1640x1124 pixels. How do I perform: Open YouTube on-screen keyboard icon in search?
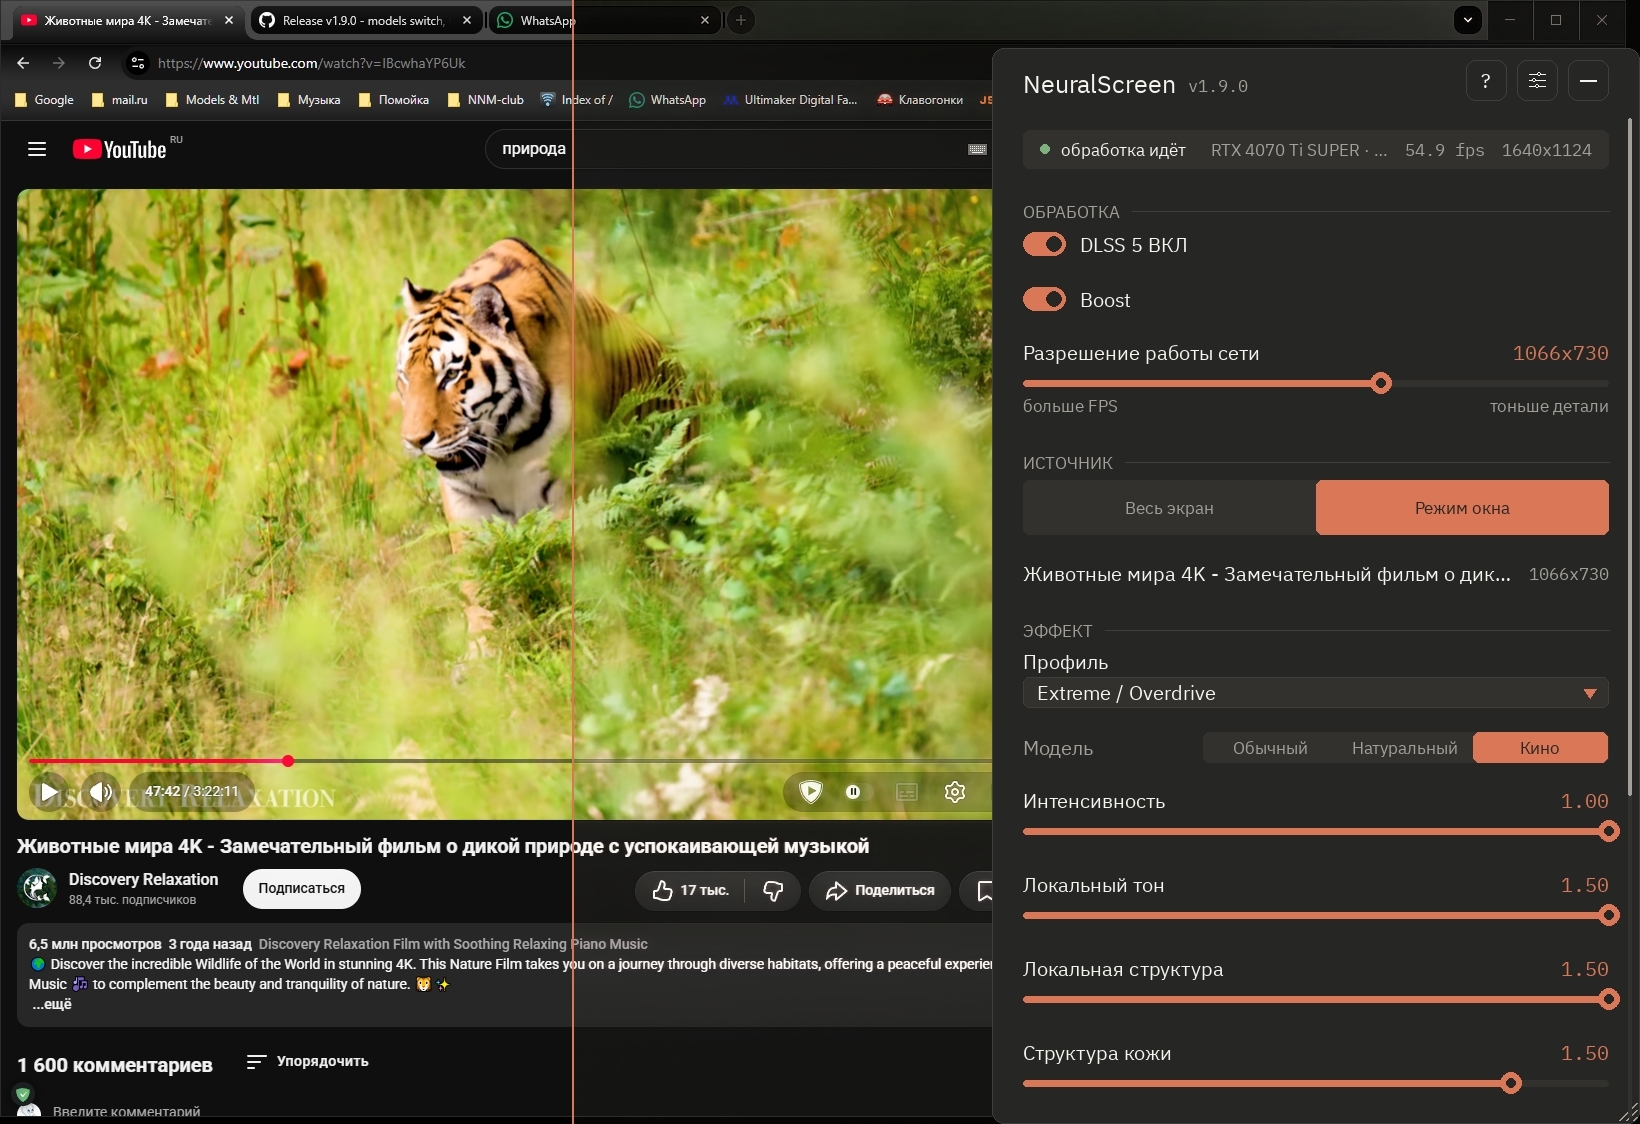pos(977,149)
